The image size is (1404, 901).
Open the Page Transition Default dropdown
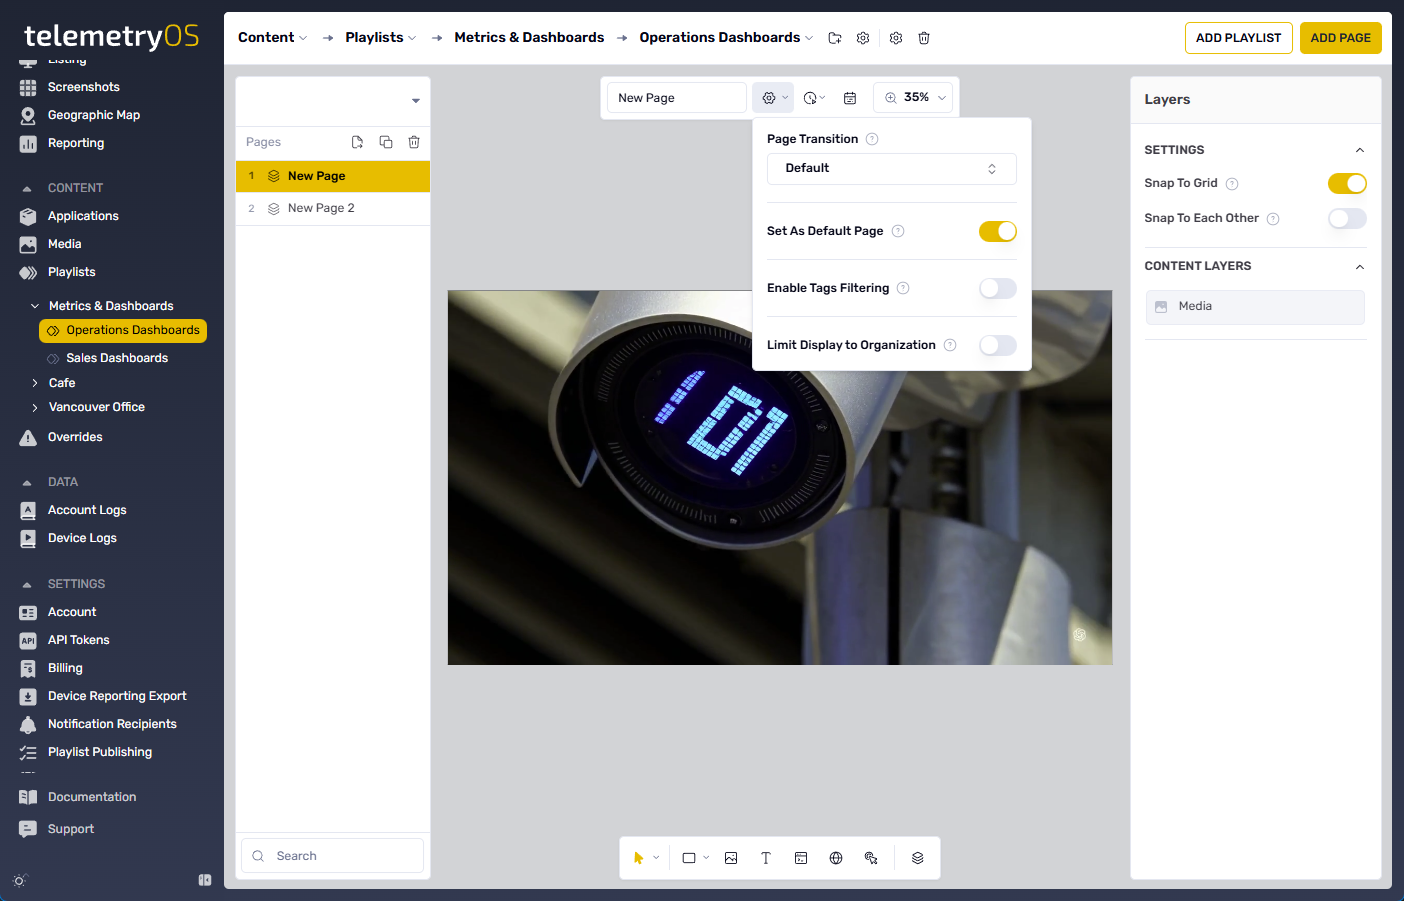click(891, 168)
